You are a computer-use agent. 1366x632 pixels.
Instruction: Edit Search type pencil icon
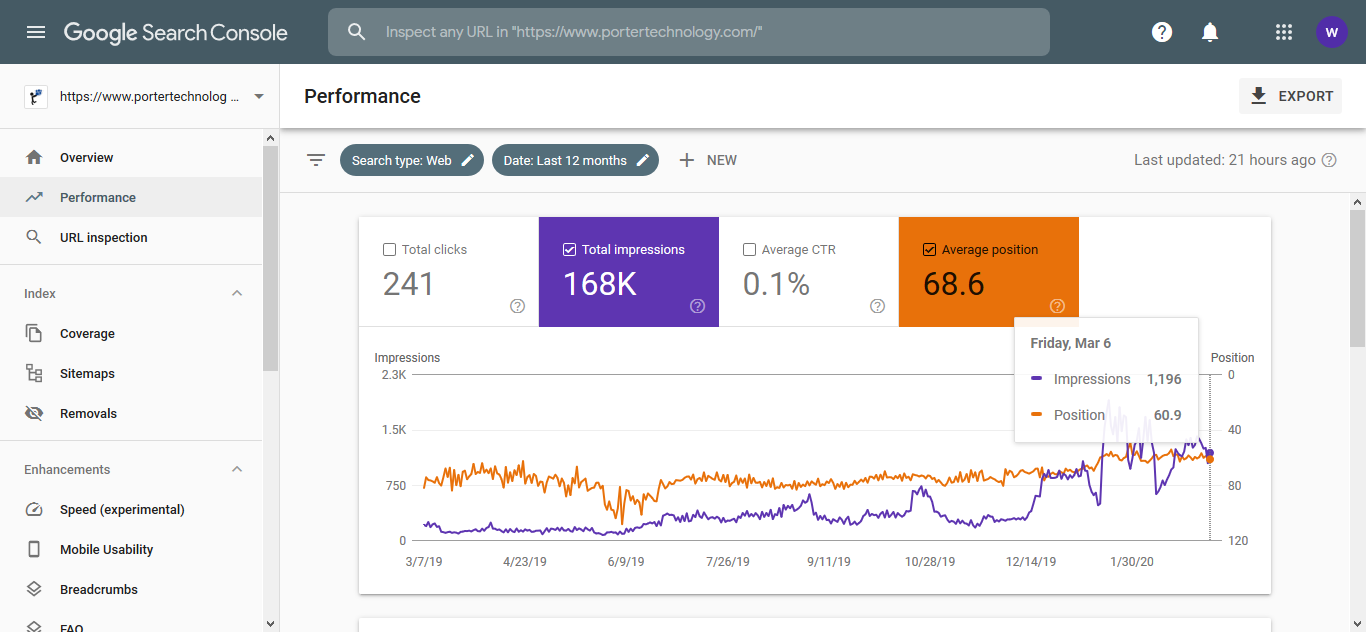468,160
